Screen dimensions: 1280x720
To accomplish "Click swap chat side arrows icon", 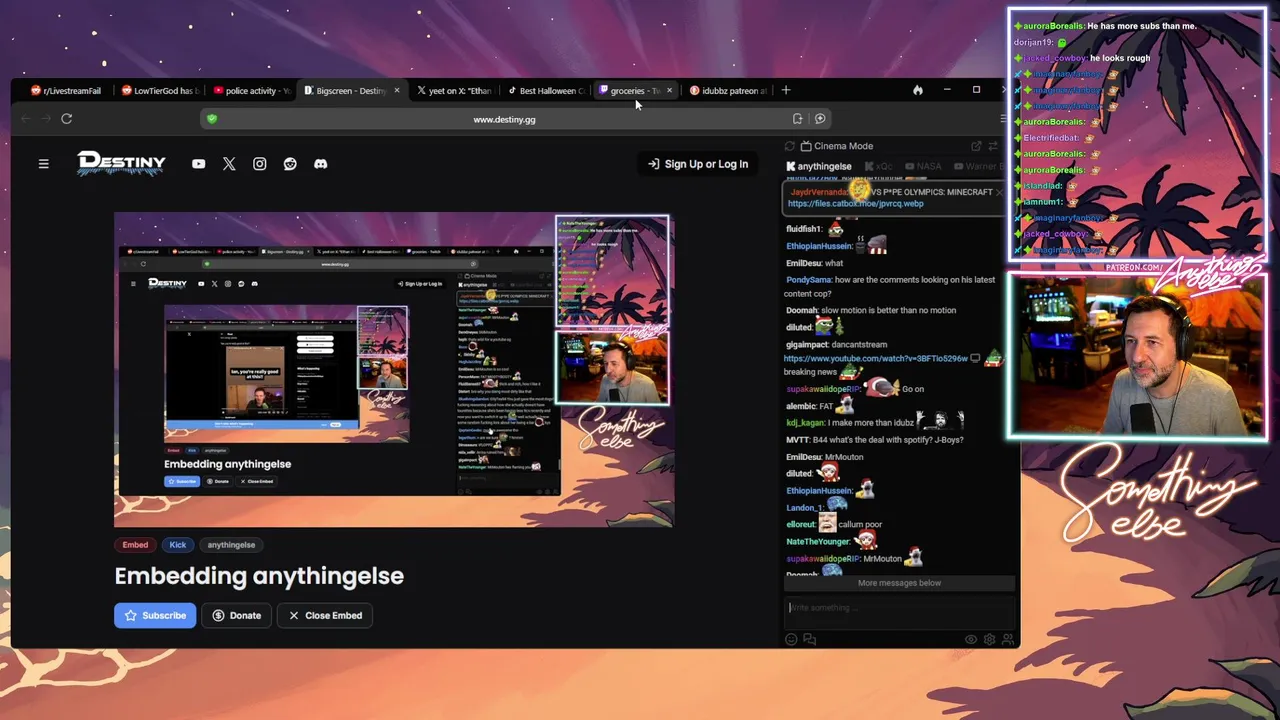I will pyautogui.click(x=992, y=146).
